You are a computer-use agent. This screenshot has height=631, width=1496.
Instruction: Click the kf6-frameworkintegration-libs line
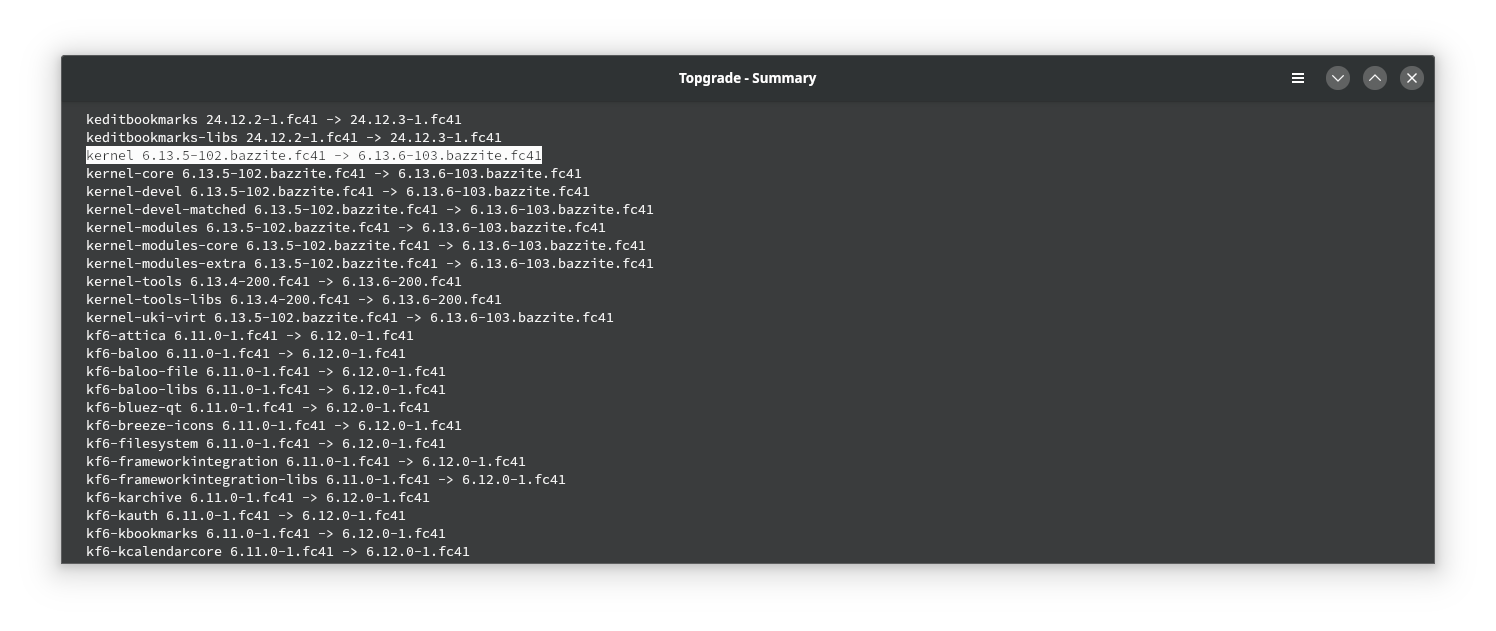point(325,480)
